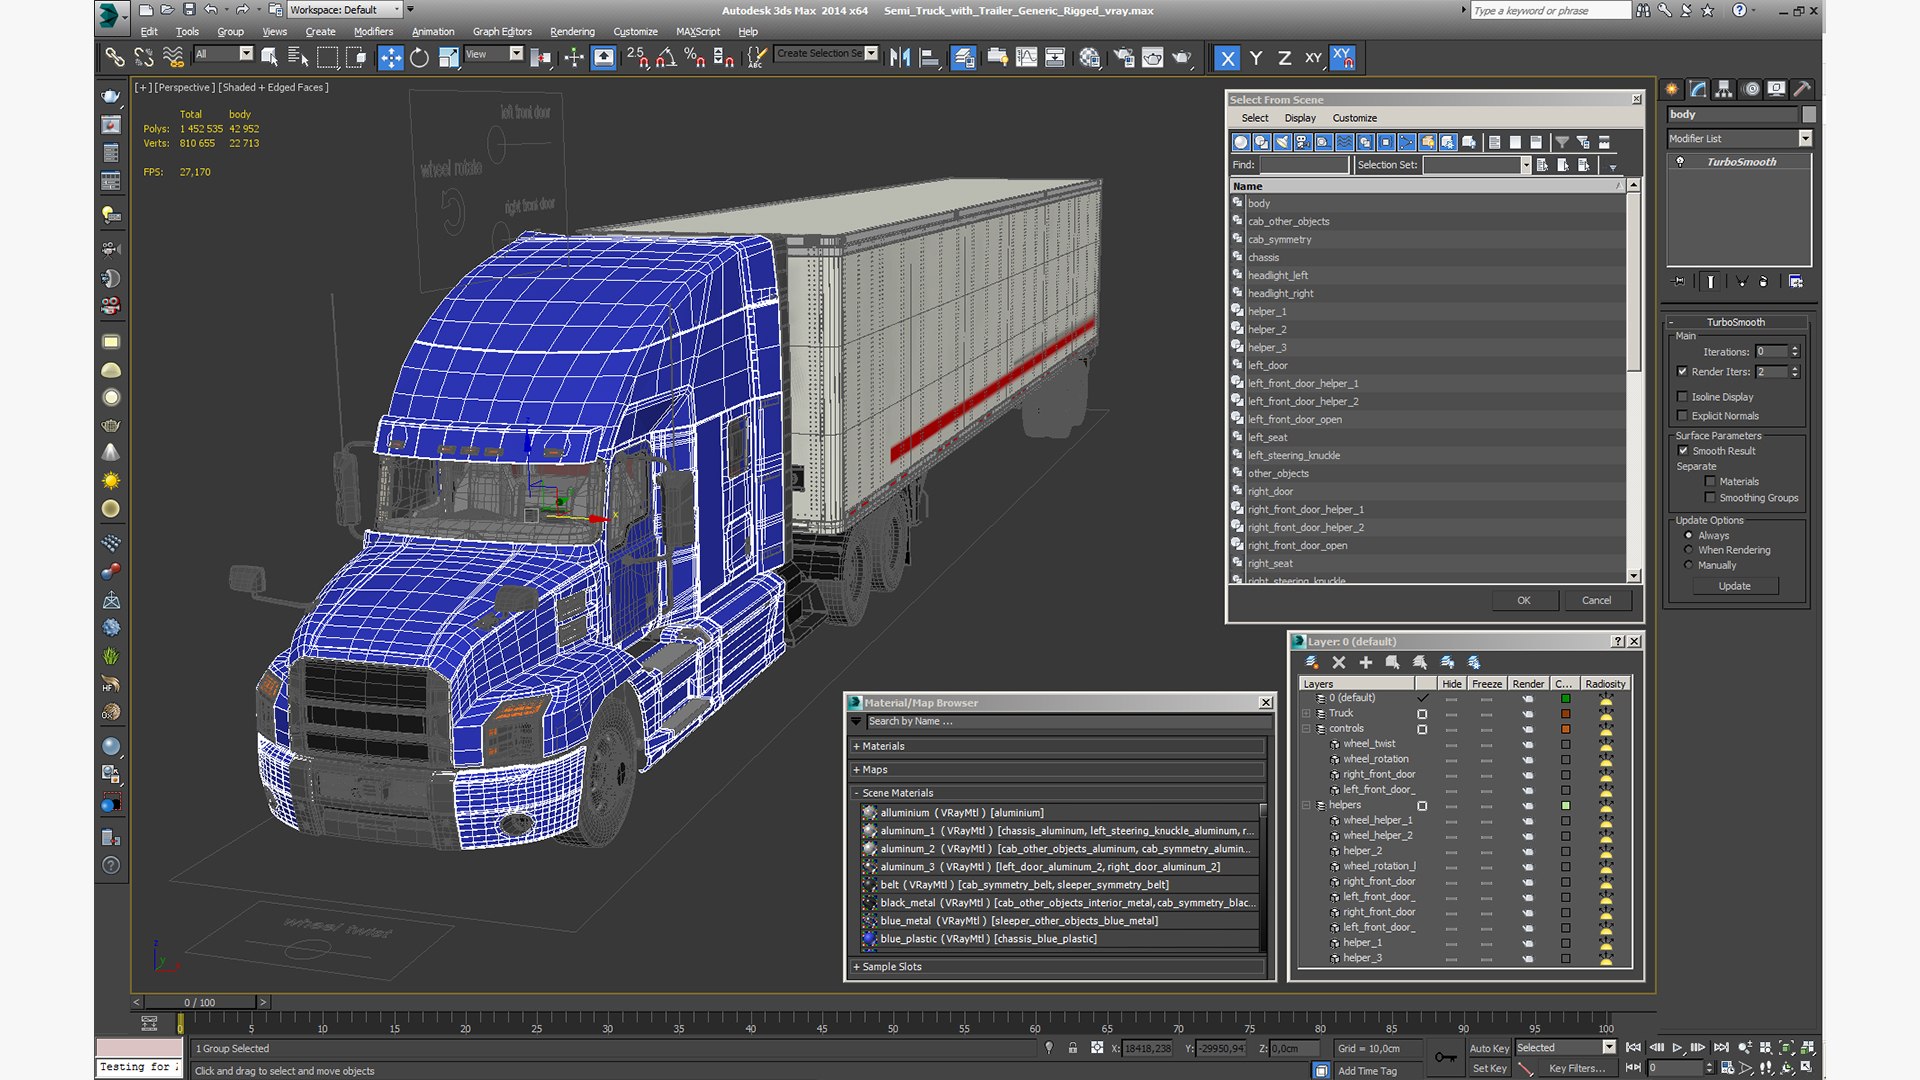Click the Bind to Space Warp icon
The image size is (1920, 1080).
tap(173, 58)
